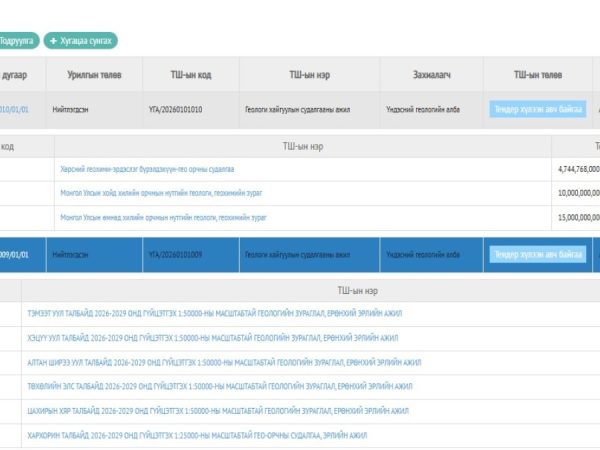
Task: Open Тендер хүлээн авч байгаа badge in highlighted blue row
Action: tap(538, 254)
